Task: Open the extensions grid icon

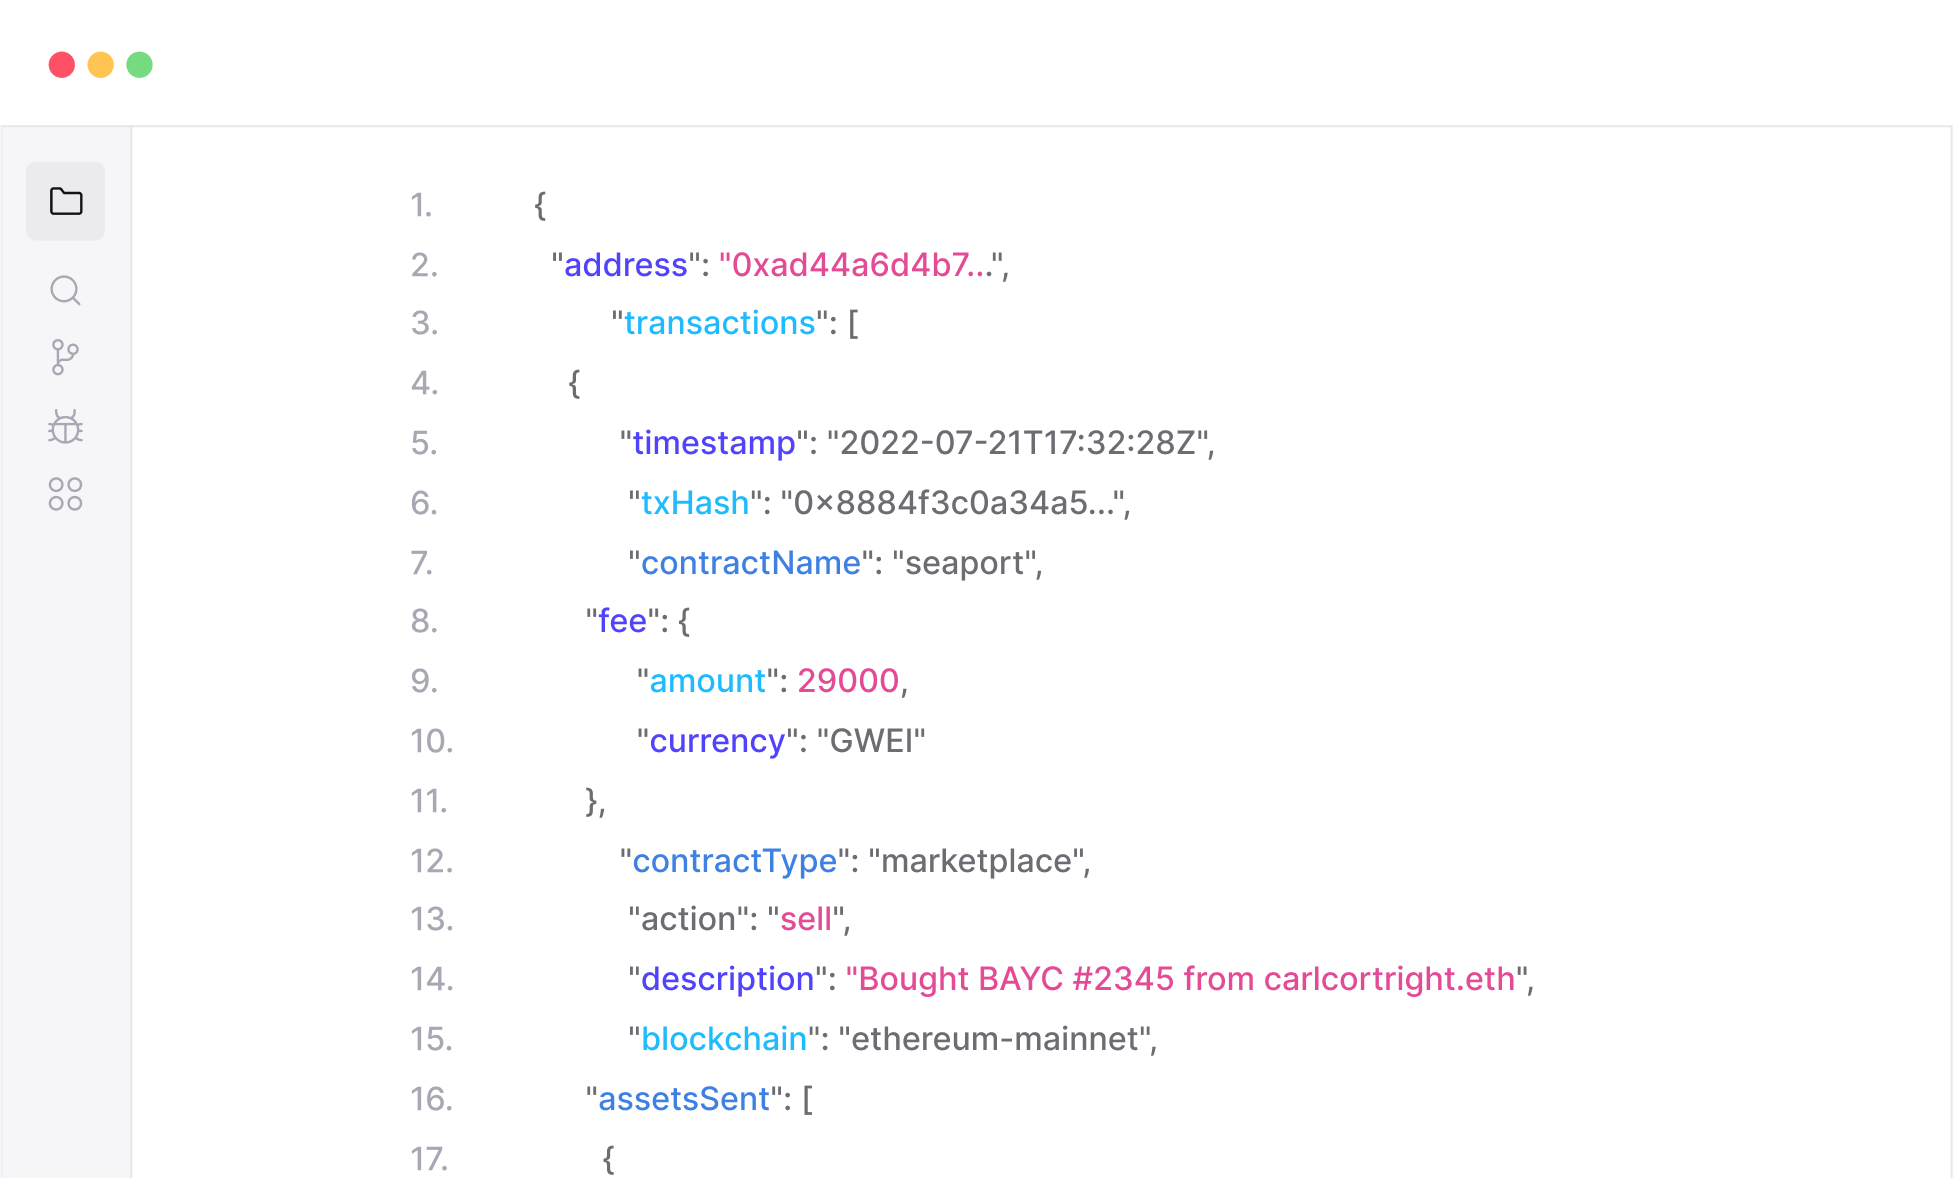Action: (65, 494)
